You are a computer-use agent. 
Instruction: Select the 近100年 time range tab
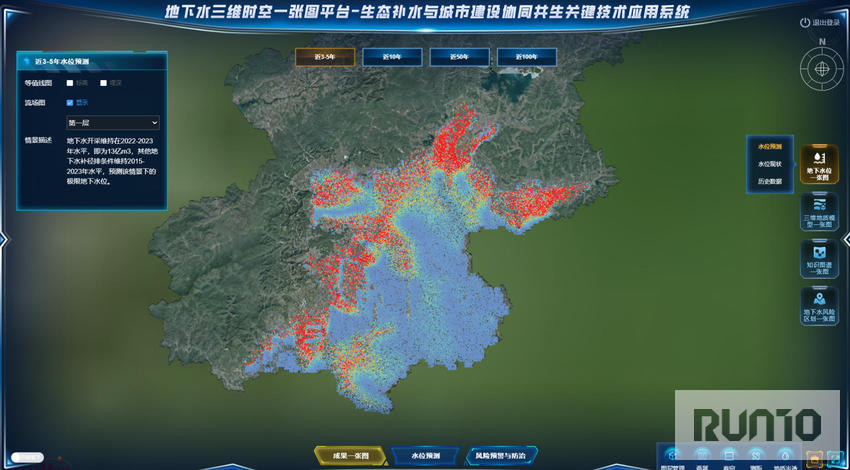click(526, 57)
